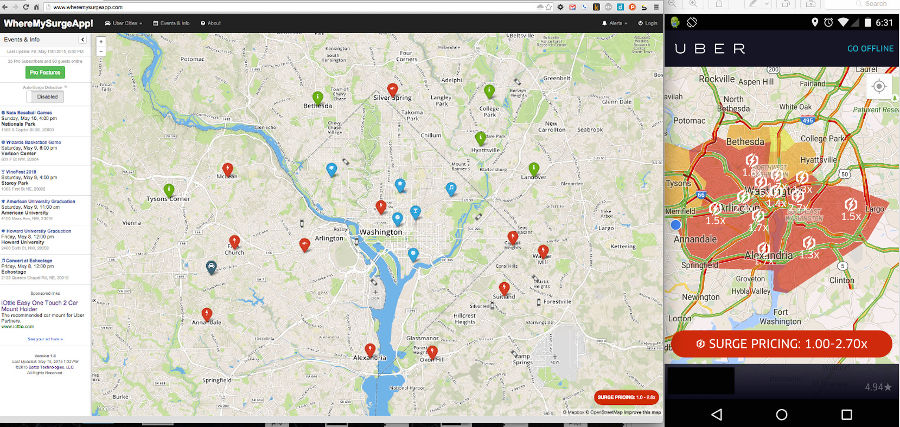Click the red McLean surge pin
Viewport: 900px width, 427px height.
pos(227,169)
